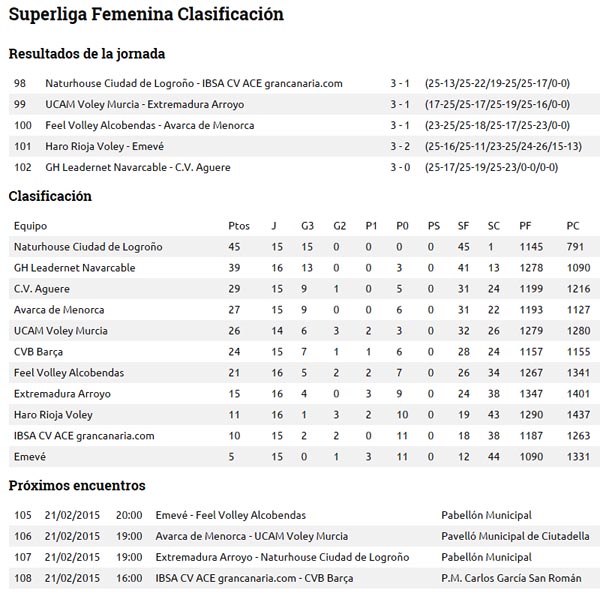The height and width of the screenshot is (599, 600).
Task: Select the PF column header
Action: tap(526, 226)
